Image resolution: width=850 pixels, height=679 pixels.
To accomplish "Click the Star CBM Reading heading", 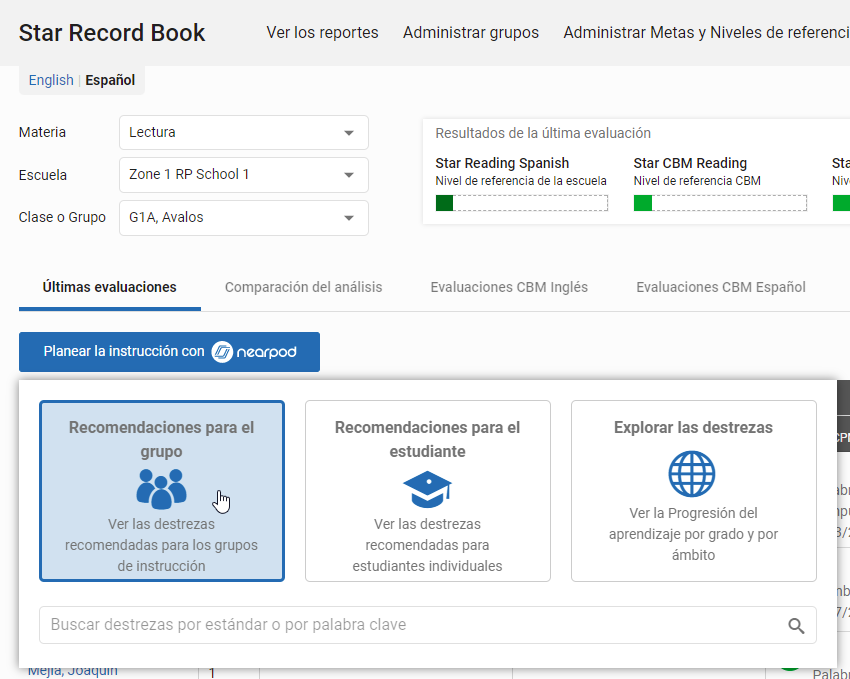I will [690, 163].
